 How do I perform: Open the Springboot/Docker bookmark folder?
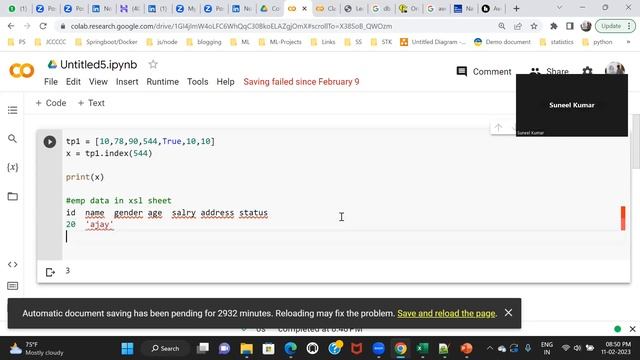(107, 42)
